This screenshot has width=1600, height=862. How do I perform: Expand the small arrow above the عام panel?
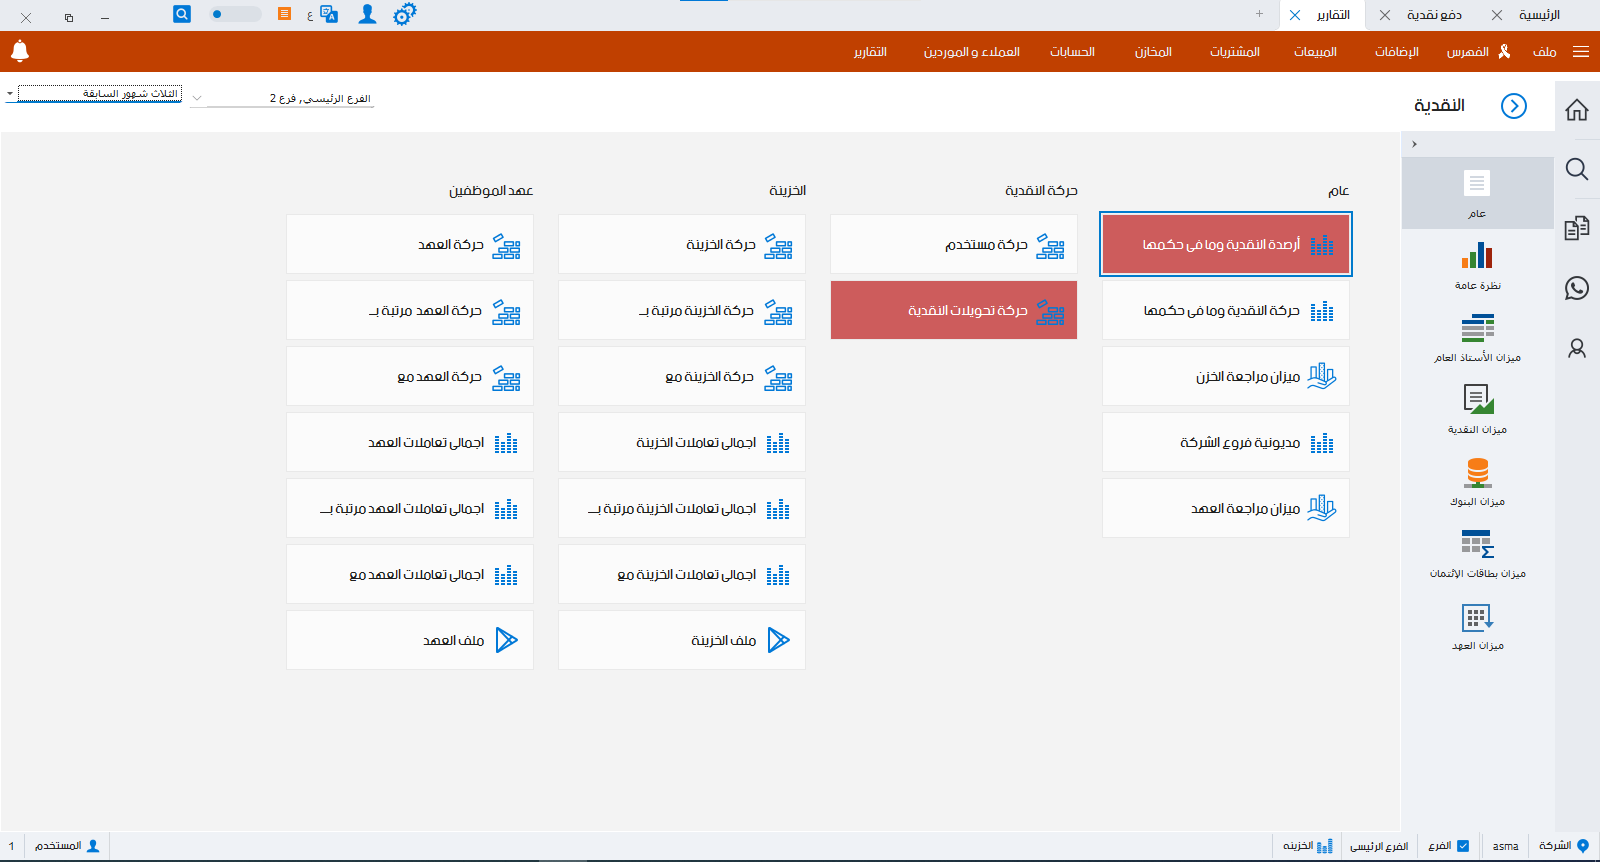pyautogui.click(x=1414, y=144)
